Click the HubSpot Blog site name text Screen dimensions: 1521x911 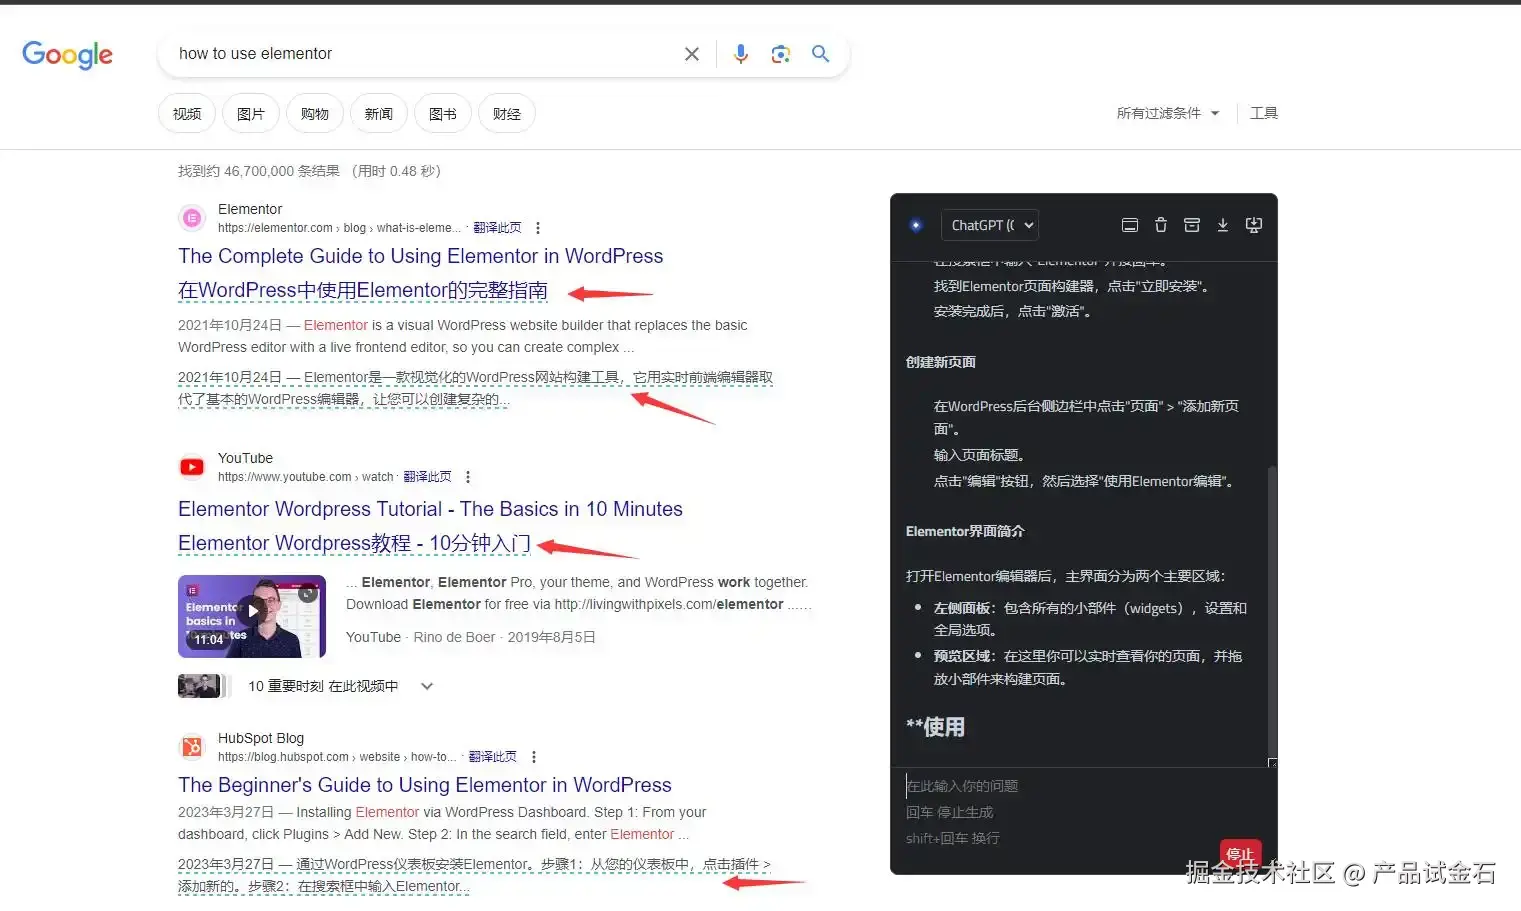click(261, 738)
